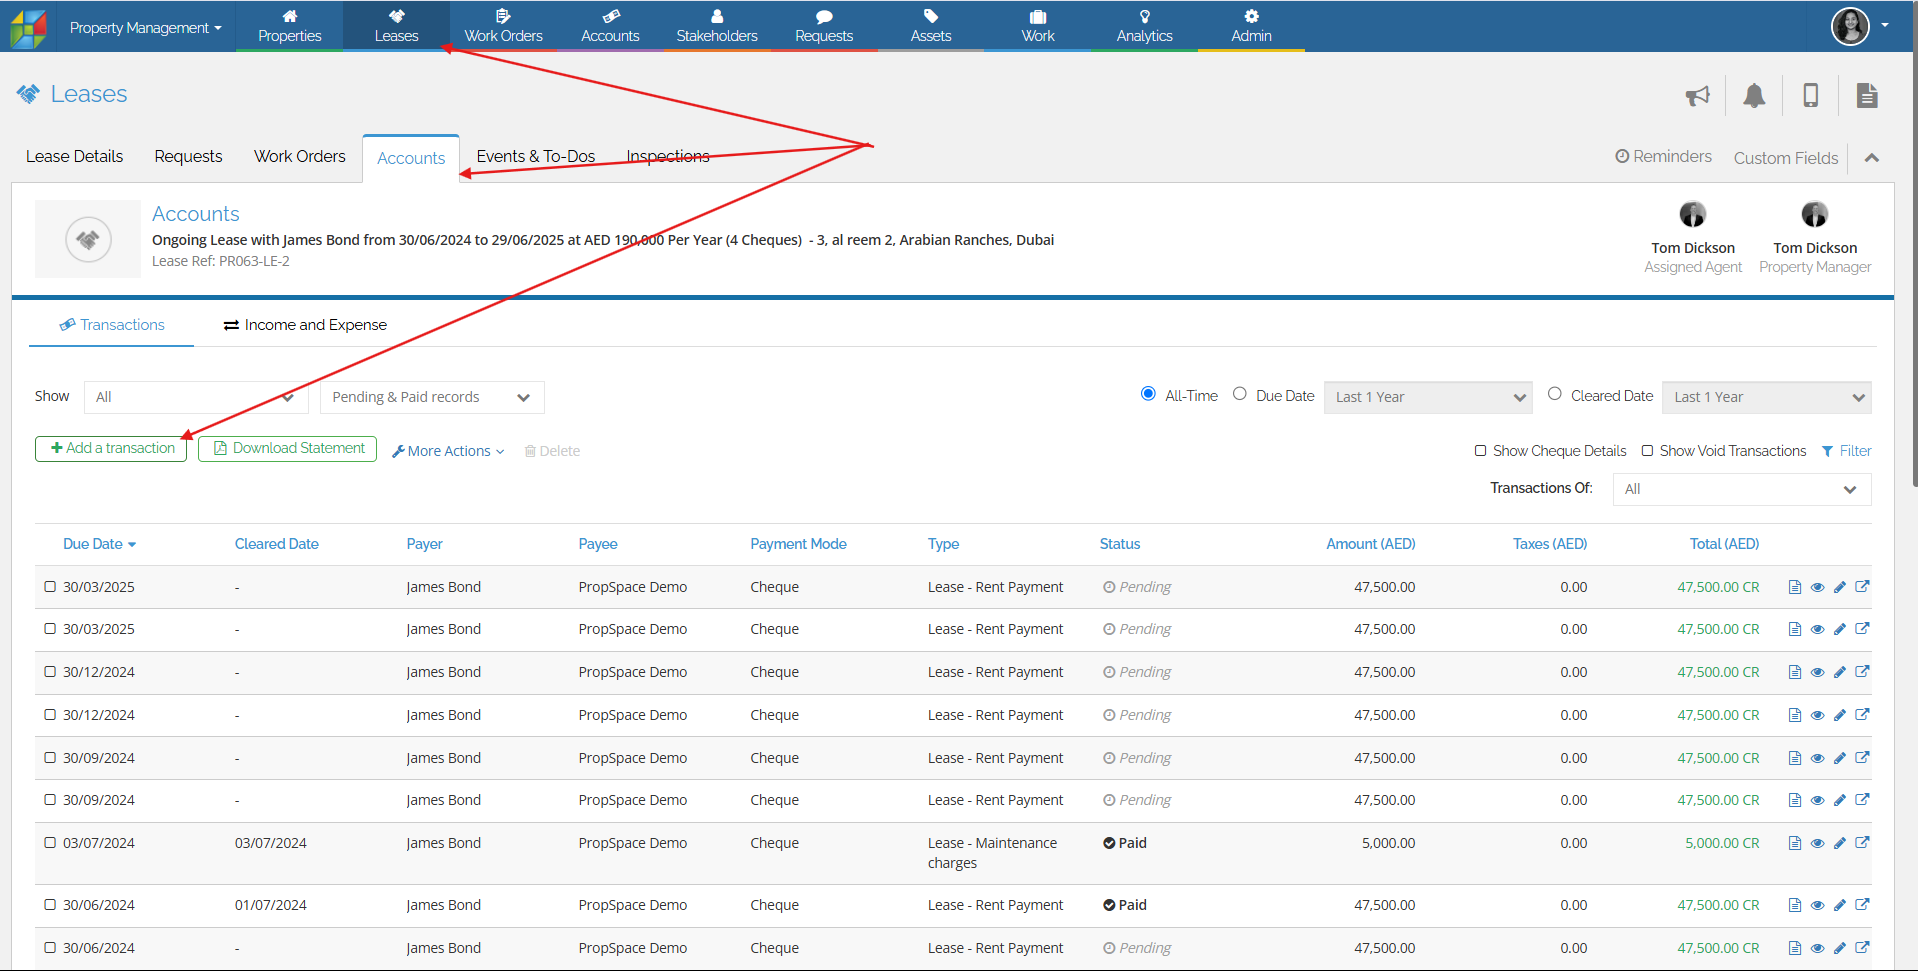Image resolution: width=1918 pixels, height=971 pixels.
Task: Enable Show Cheque Details checkbox
Action: [1481, 451]
